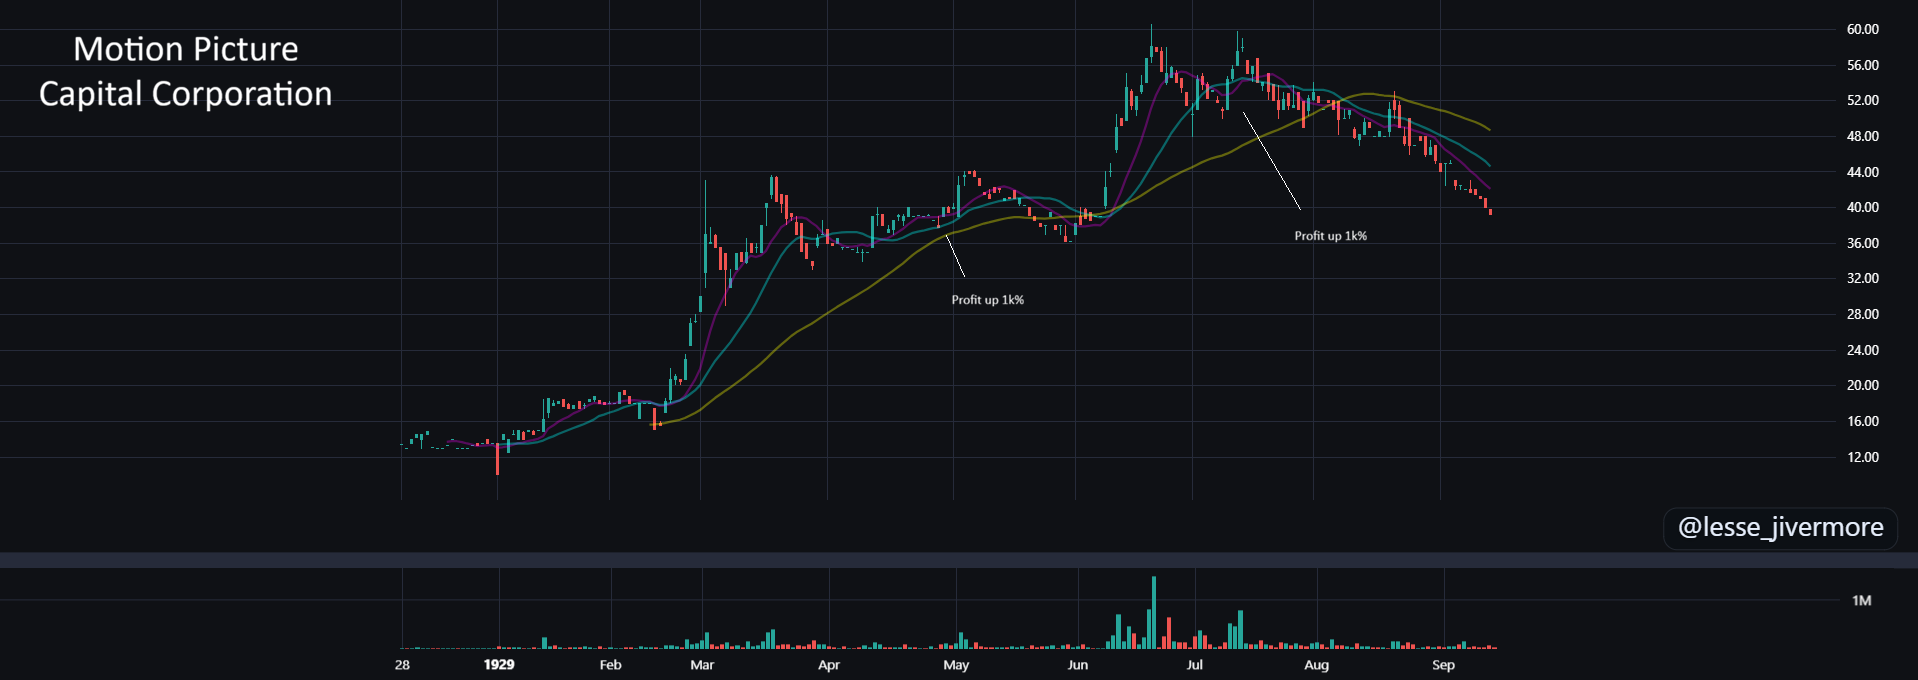Select the Profit up 1k% note under July candles
Screen dimensions: 1918x680
tap(1331, 236)
